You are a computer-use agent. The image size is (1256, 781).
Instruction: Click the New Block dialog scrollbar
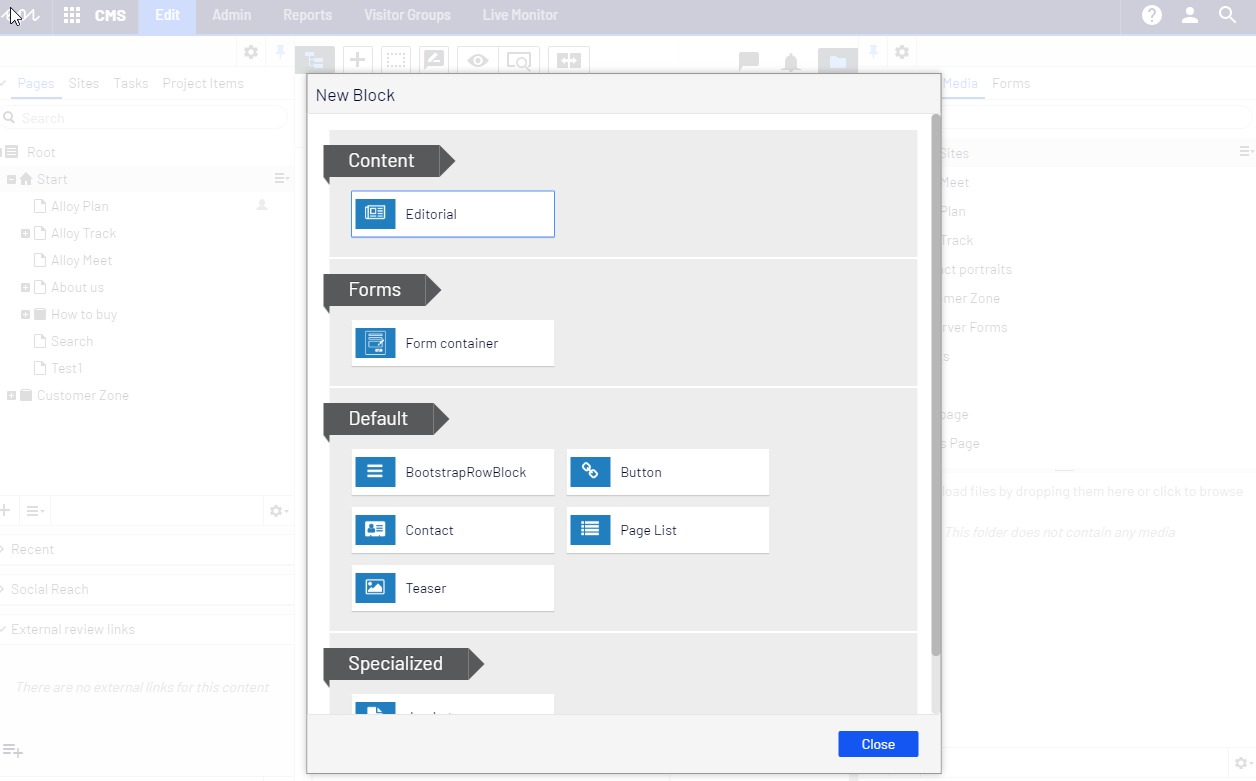coord(936,400)
